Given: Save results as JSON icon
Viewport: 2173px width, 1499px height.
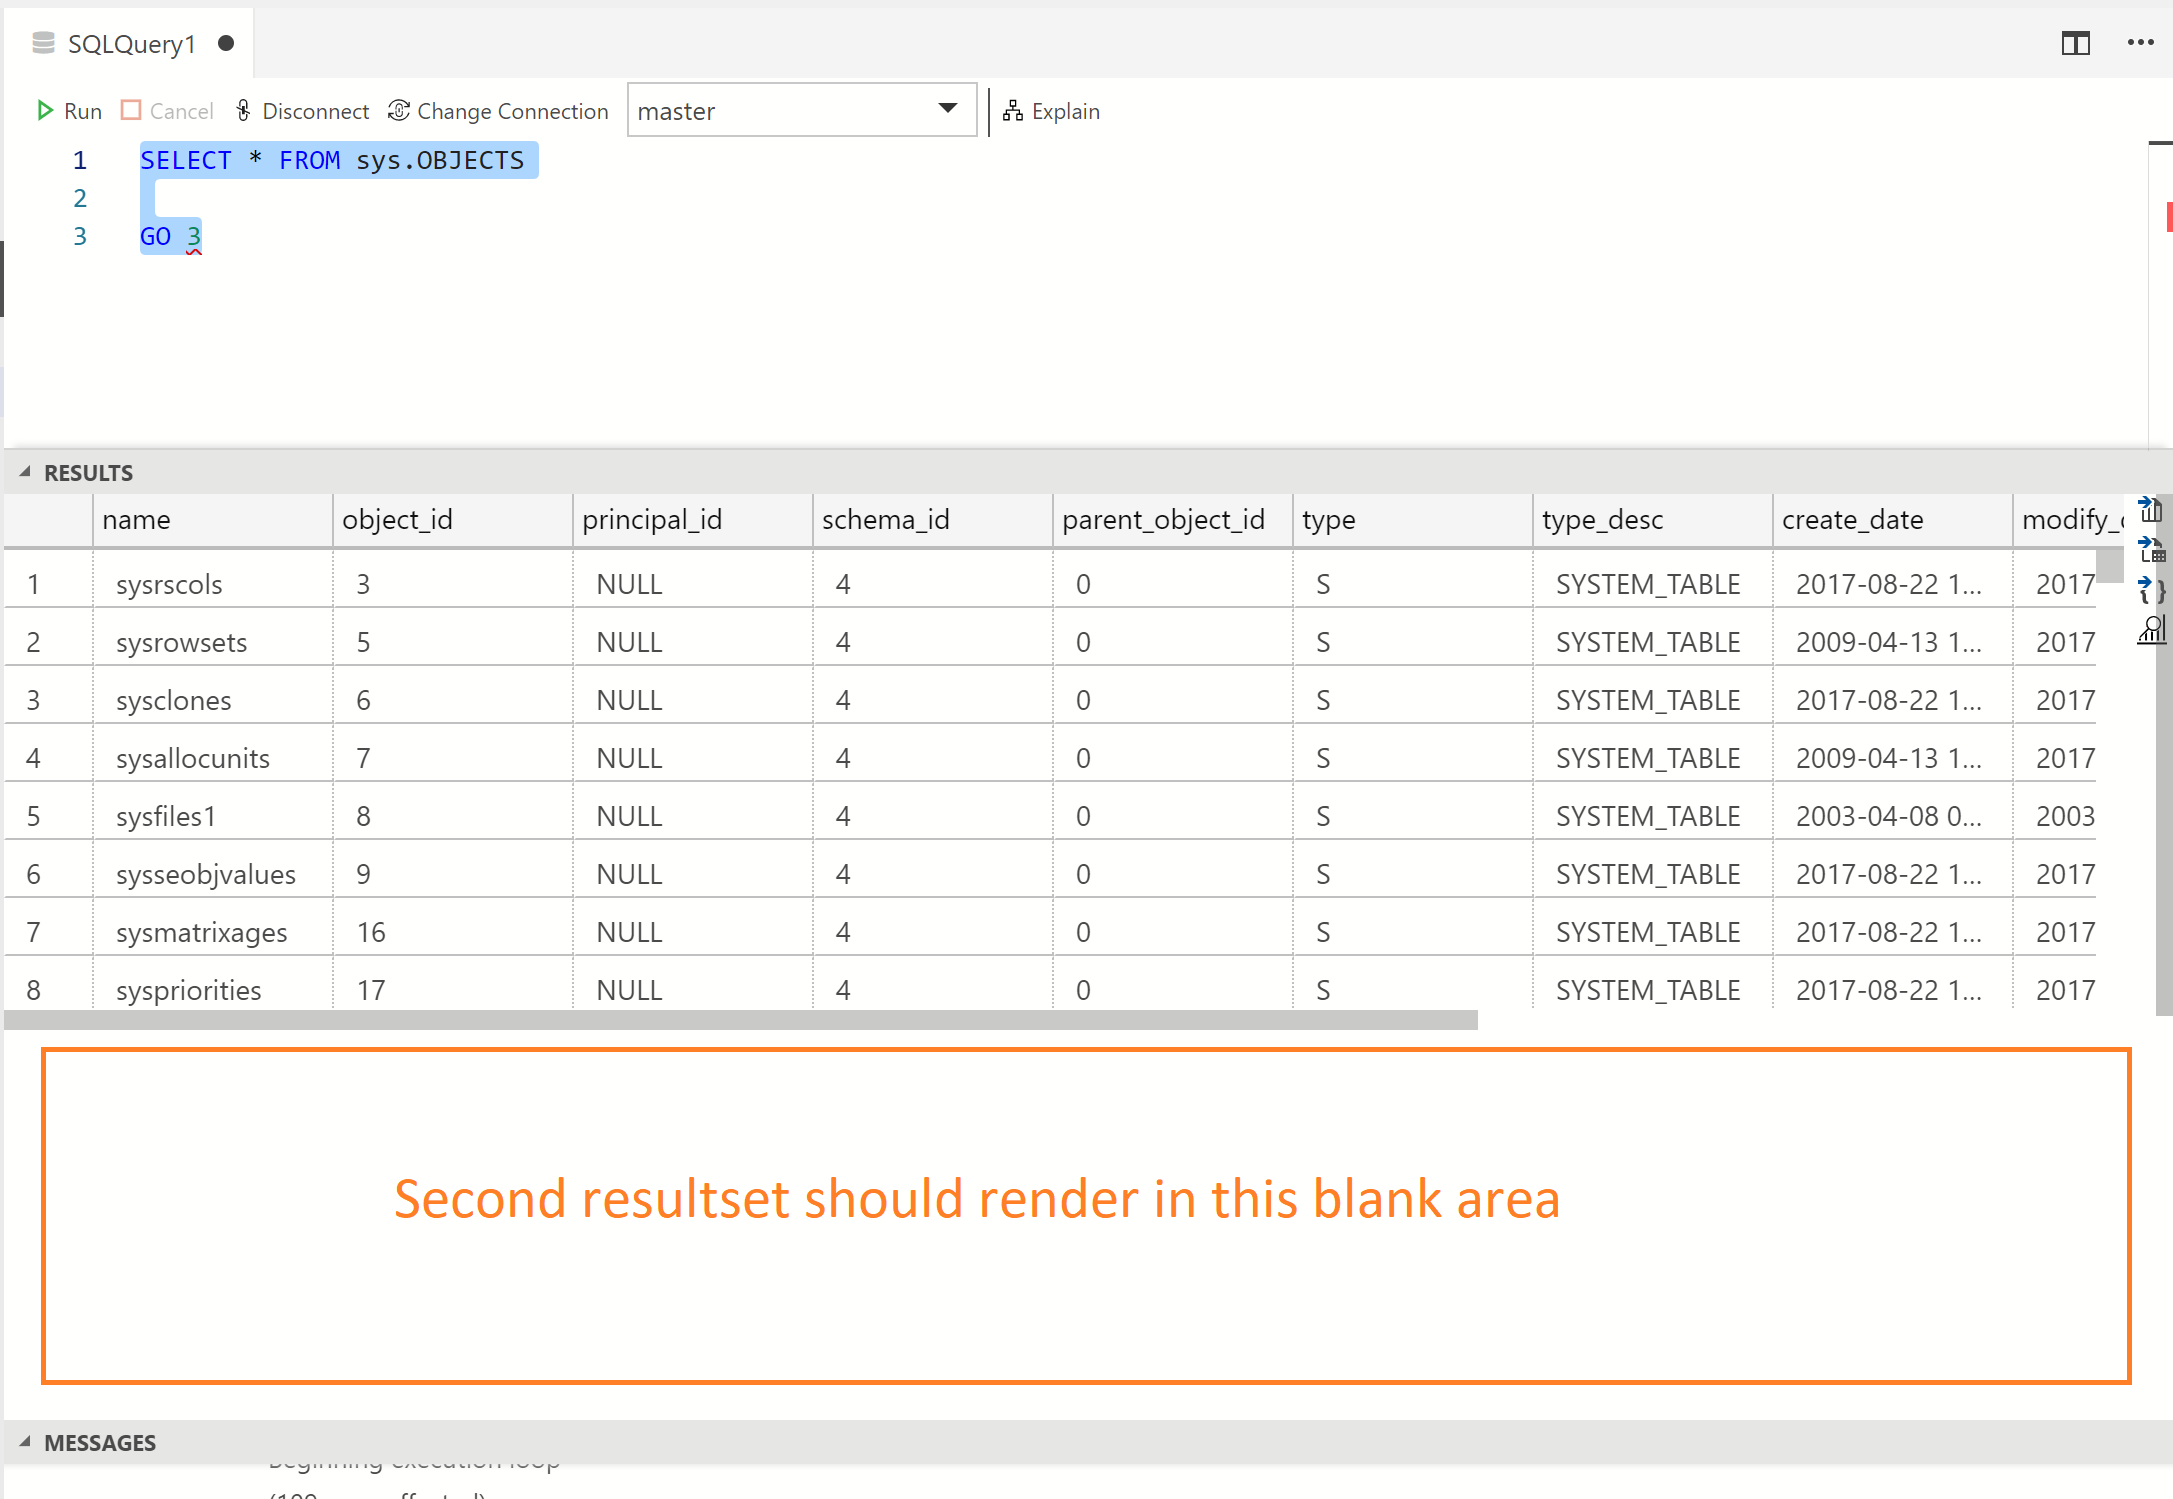Looking at the screenshot, I should coord(2151,590).
